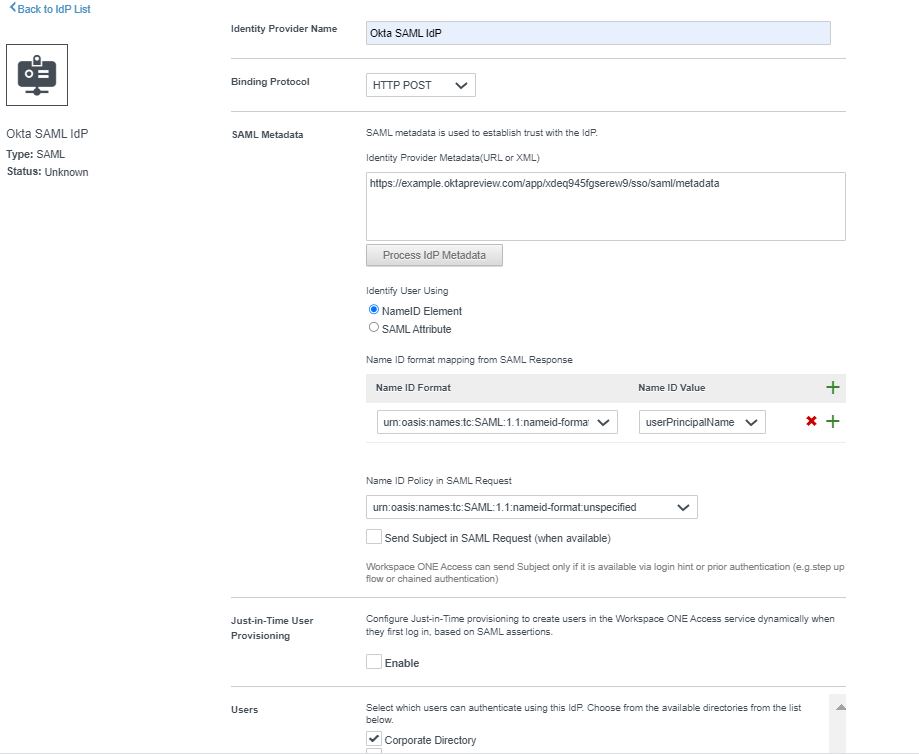Image resolution: width=919 pixels, height=754 pixels.
Task: Remove the userPrincipalName mapping with the red X
Action: click(x=811, y=421)
